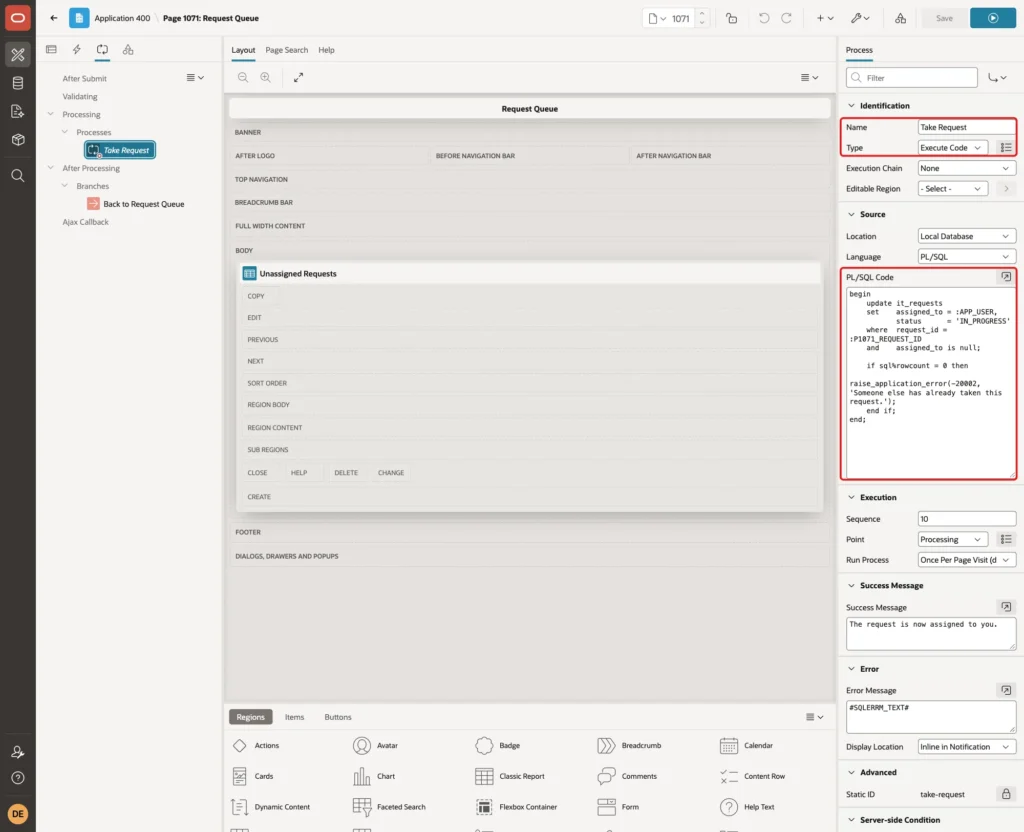This screenshot has height=832, width=1024.
Task: Click the property Filter search field
Action: (912, 78)
